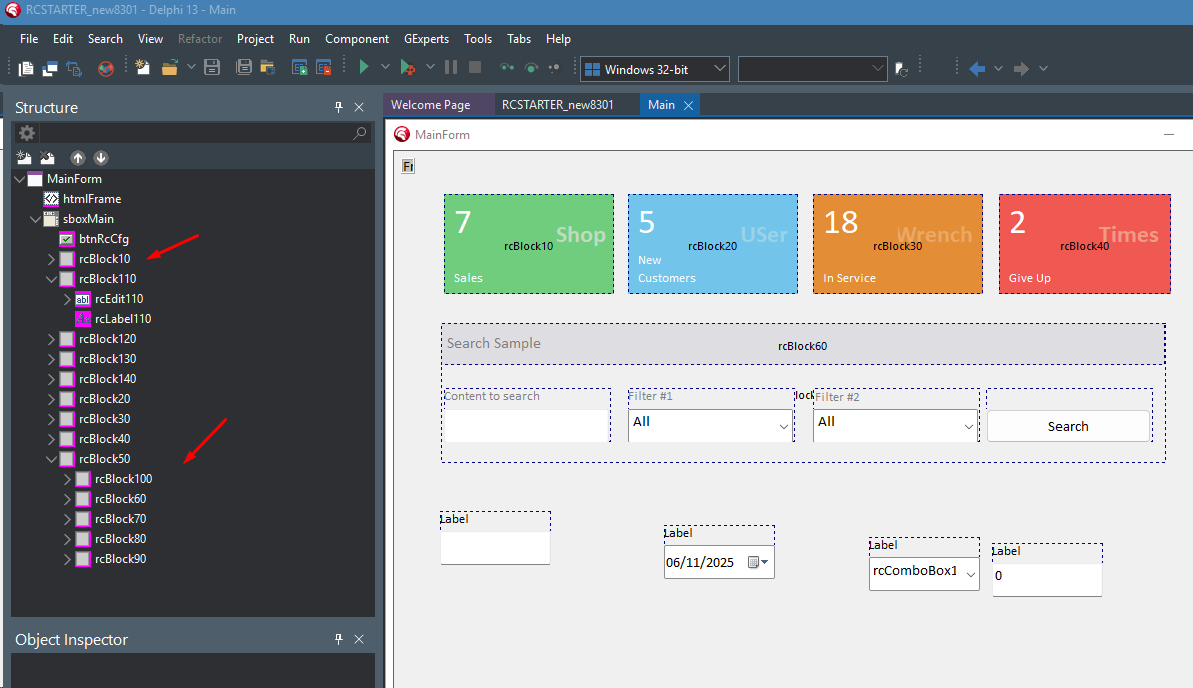Click the Remove file from project icon

324,68
